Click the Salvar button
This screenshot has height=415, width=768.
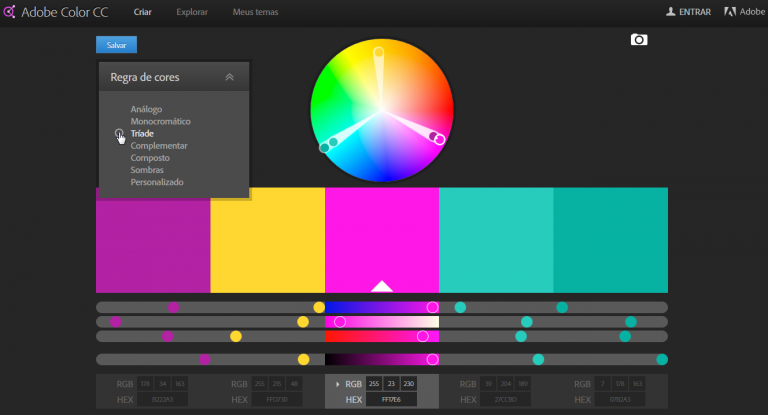point(117,45)
